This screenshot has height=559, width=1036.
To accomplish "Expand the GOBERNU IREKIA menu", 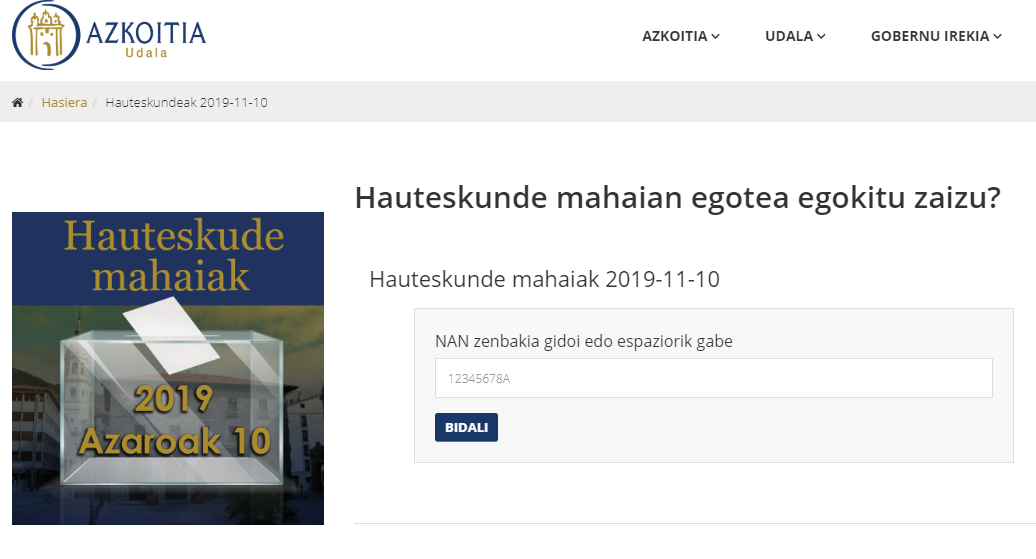I will tap(936, 36).
